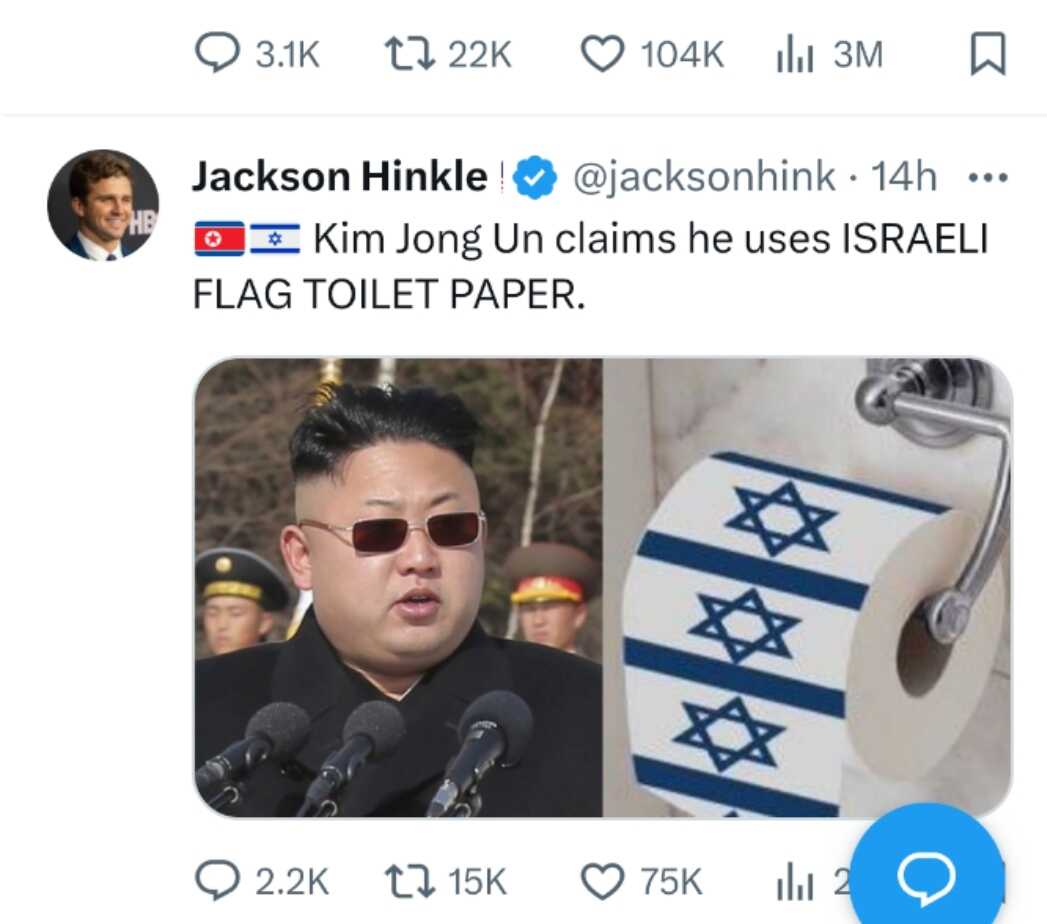Image resolution: width=1047 pixels, height=924 pixels.
Task: Open the flag toilet paper image
Action: (x=808, y=588)
